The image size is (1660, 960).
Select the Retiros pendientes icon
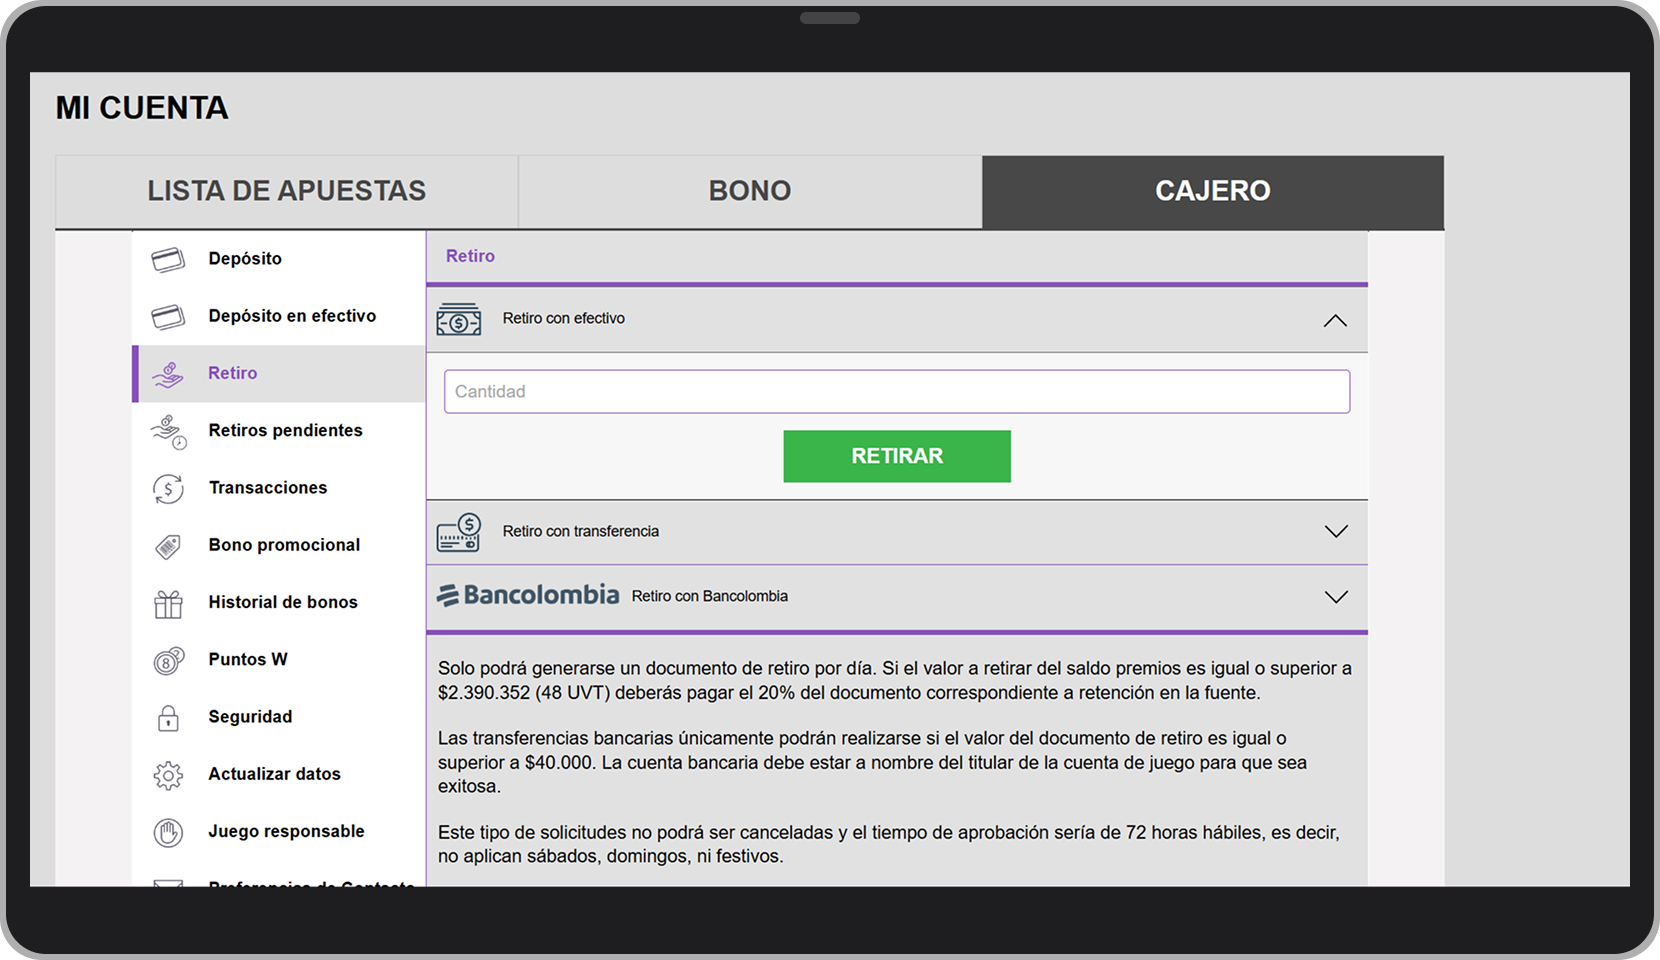[168, 430]
